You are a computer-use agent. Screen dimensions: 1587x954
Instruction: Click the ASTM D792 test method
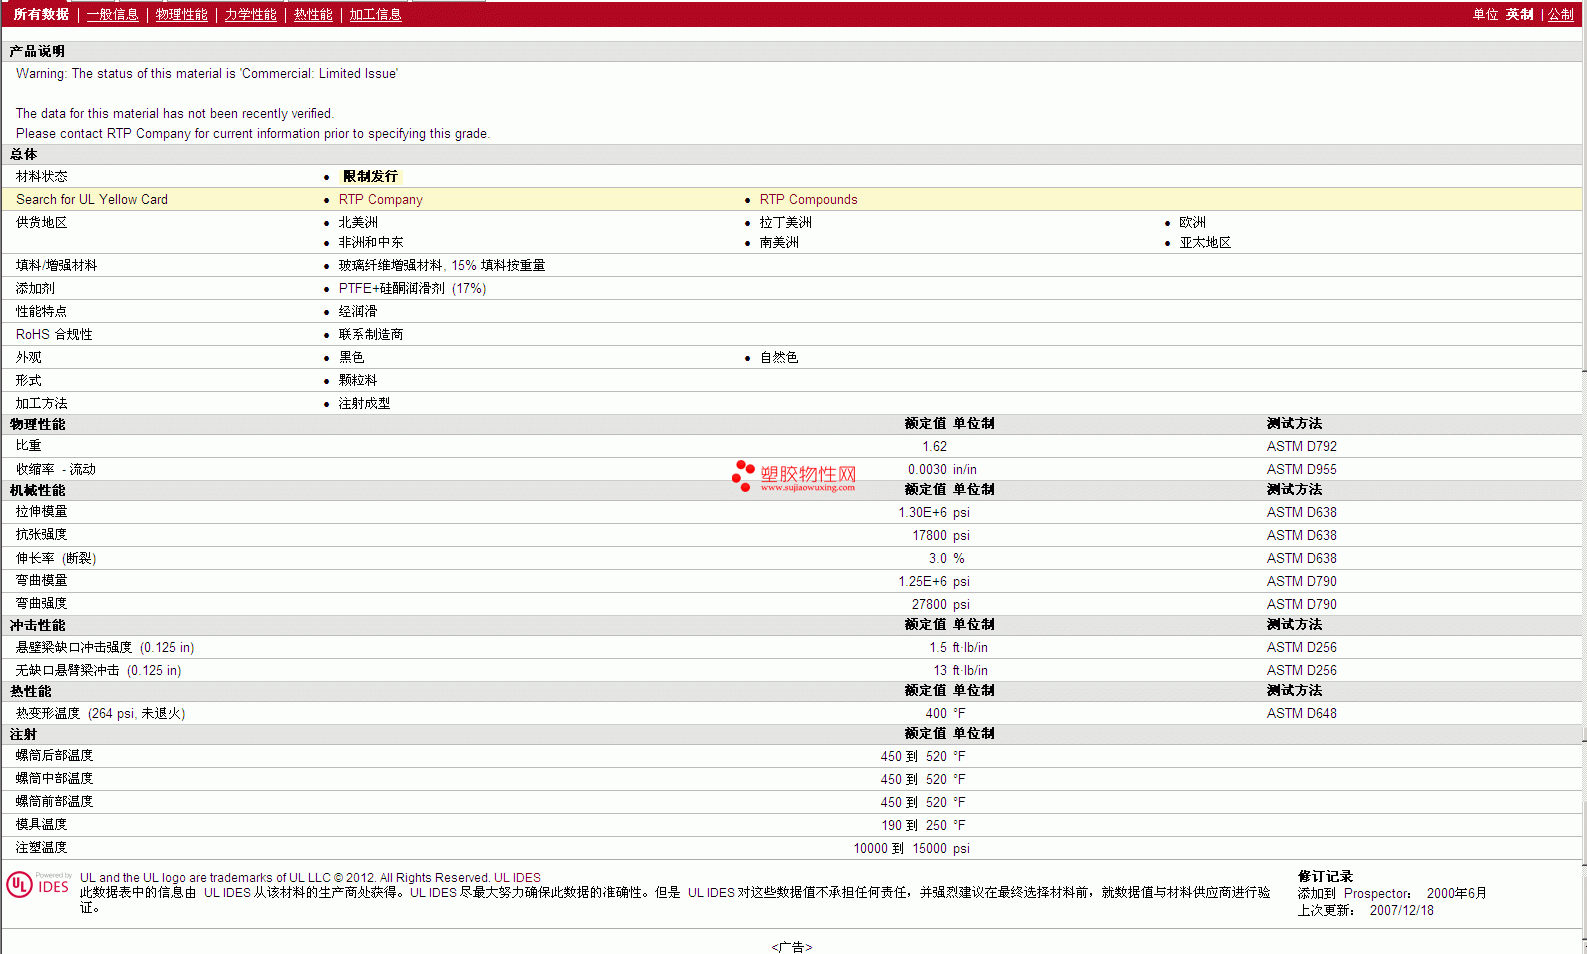pos(1301,446)
